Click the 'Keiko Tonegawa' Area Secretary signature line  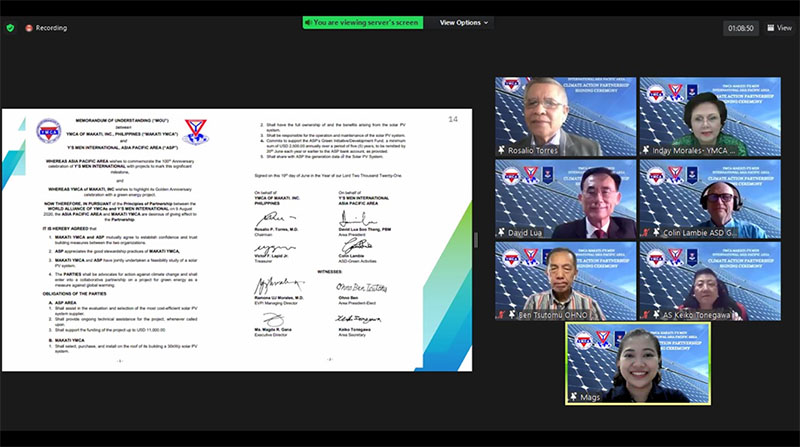coord(355,330)
